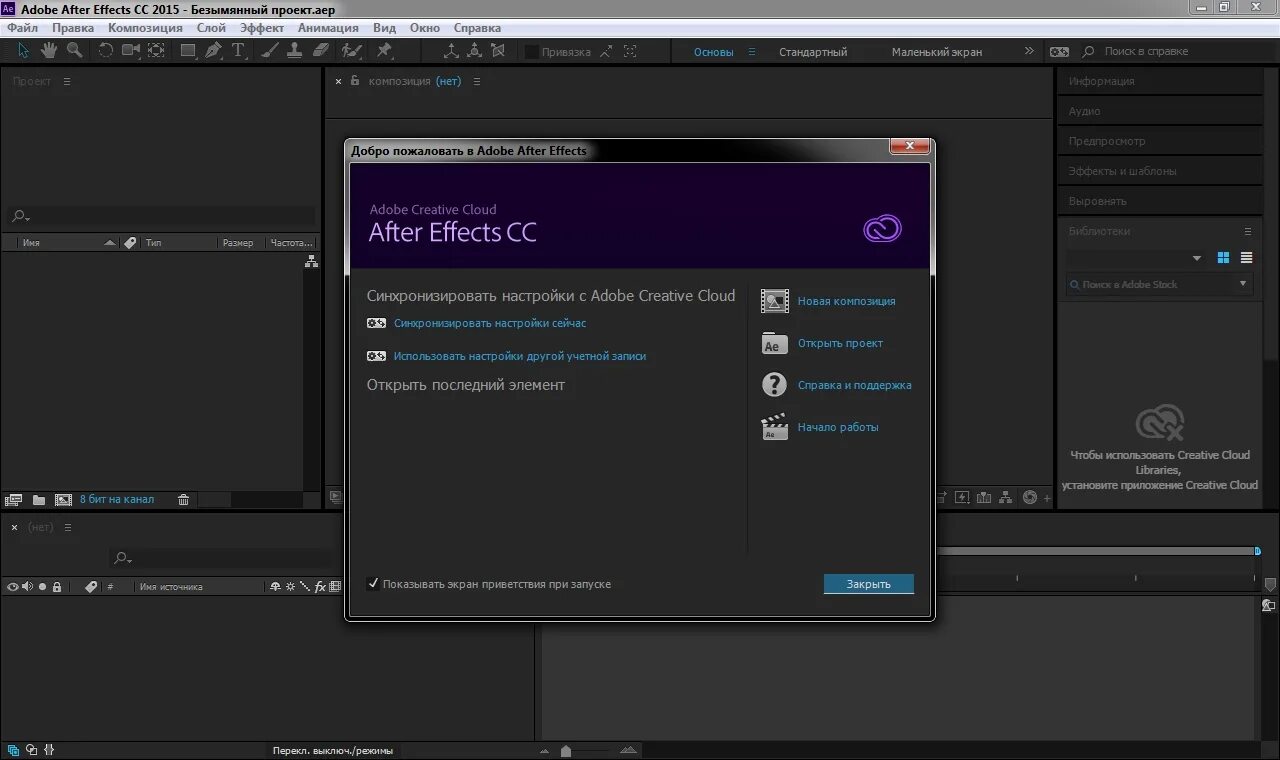The image size is (1280, 760).
Task: Toggle the audio speaker column in timeline
Action: coord(27,587)
